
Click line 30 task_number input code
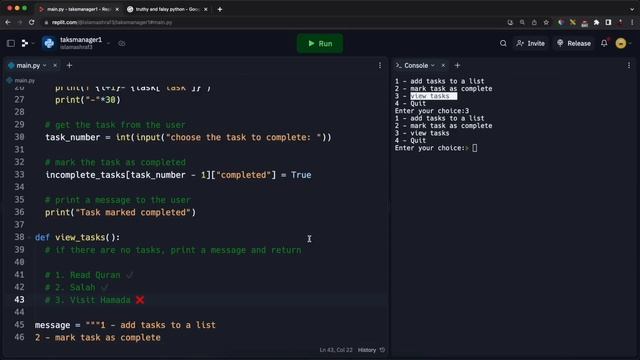tap(188, 138)
